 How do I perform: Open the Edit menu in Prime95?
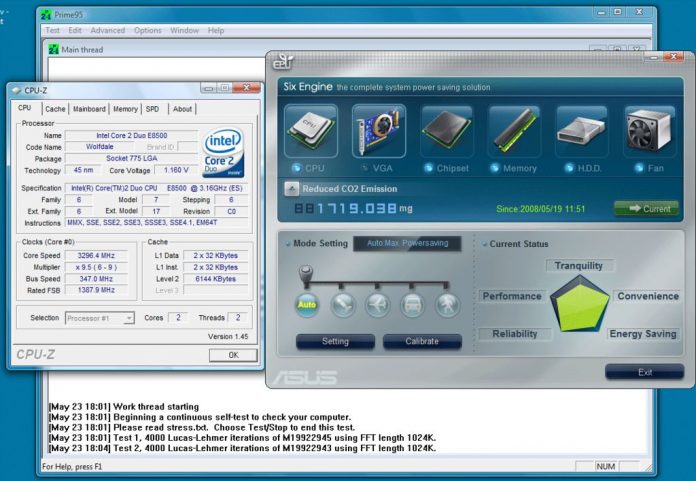(x=75, y=30)
